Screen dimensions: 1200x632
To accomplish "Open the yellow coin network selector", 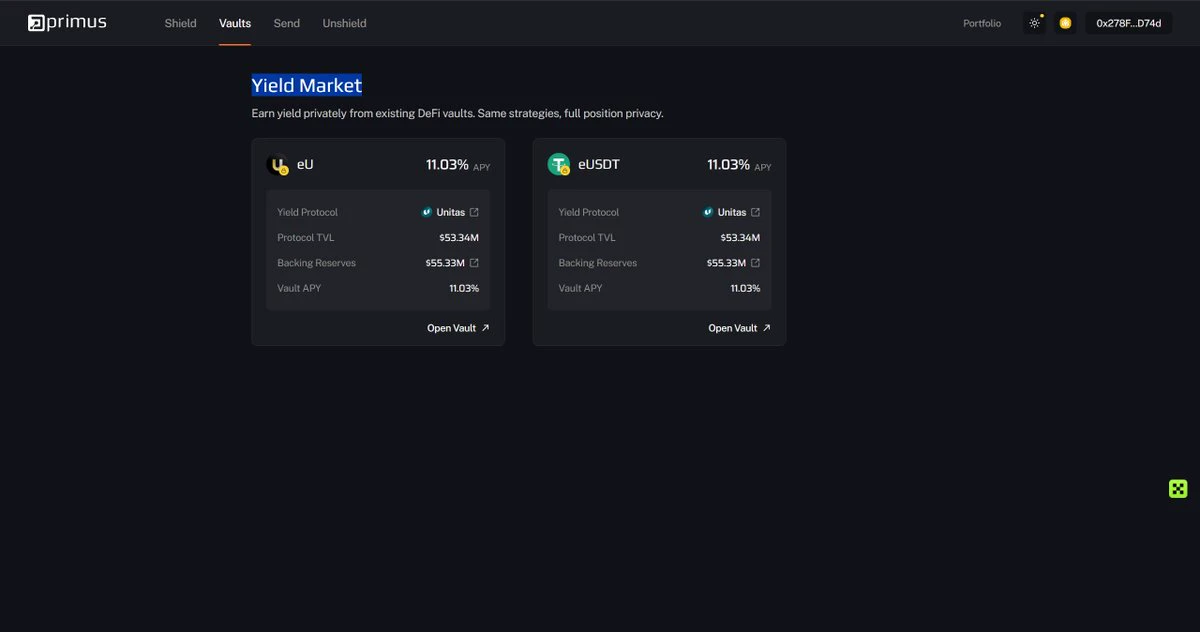I will [x=1065, y=23].
